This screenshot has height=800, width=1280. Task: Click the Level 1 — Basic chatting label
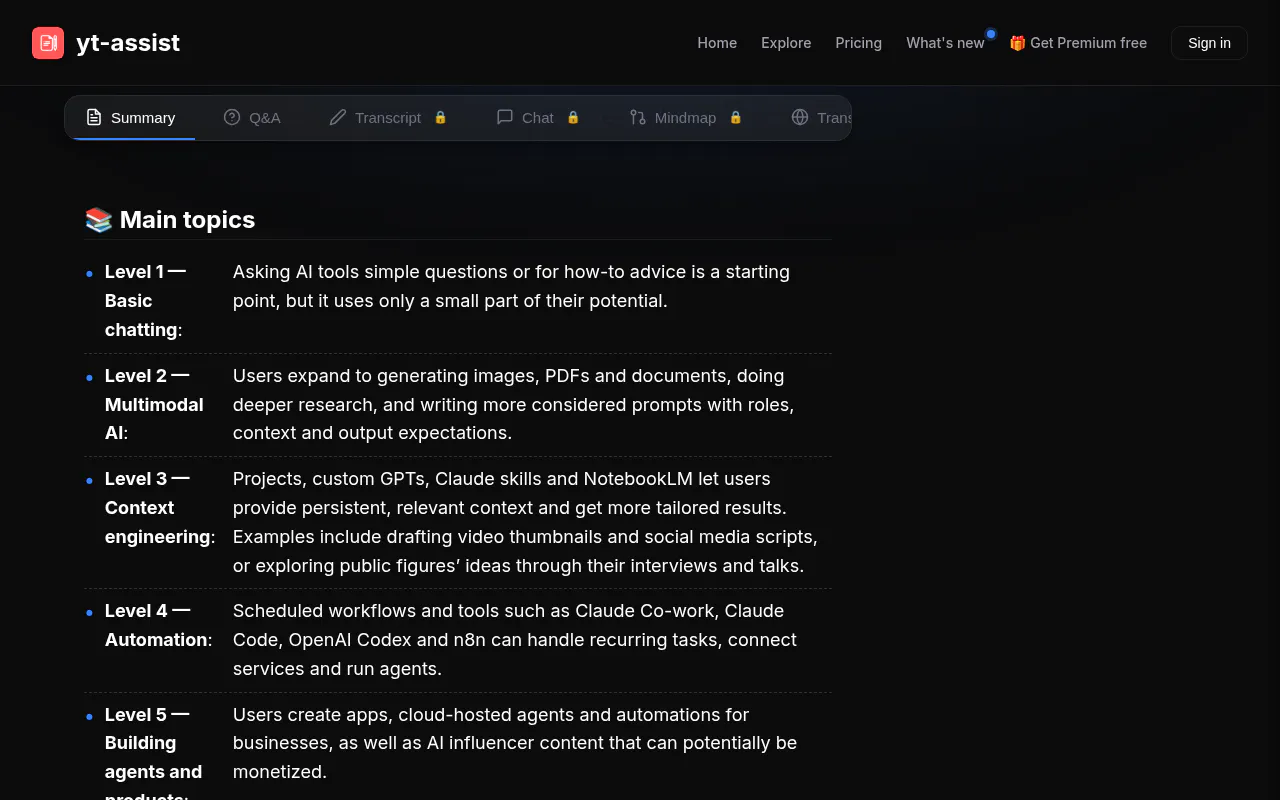[146, 301]
